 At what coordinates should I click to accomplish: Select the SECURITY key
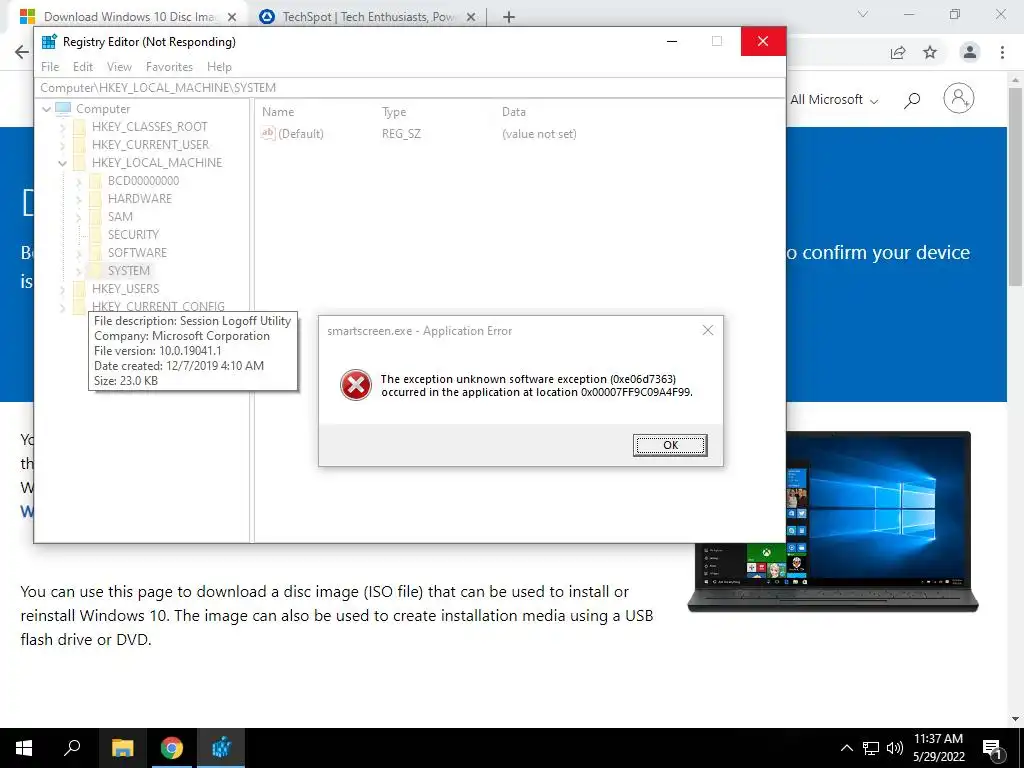click(x=133, y=234)
